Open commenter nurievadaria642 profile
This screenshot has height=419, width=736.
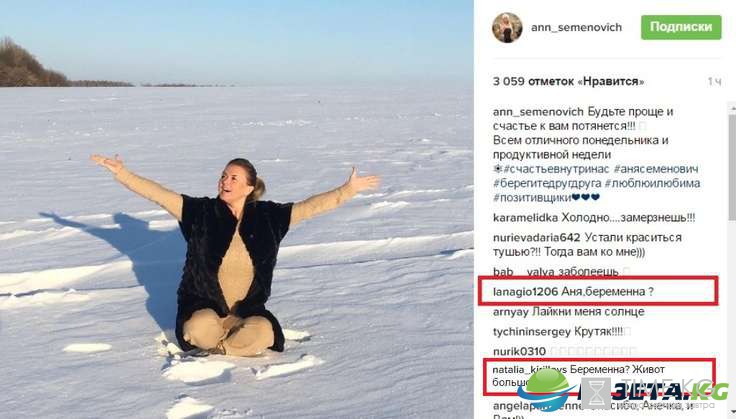537,237
